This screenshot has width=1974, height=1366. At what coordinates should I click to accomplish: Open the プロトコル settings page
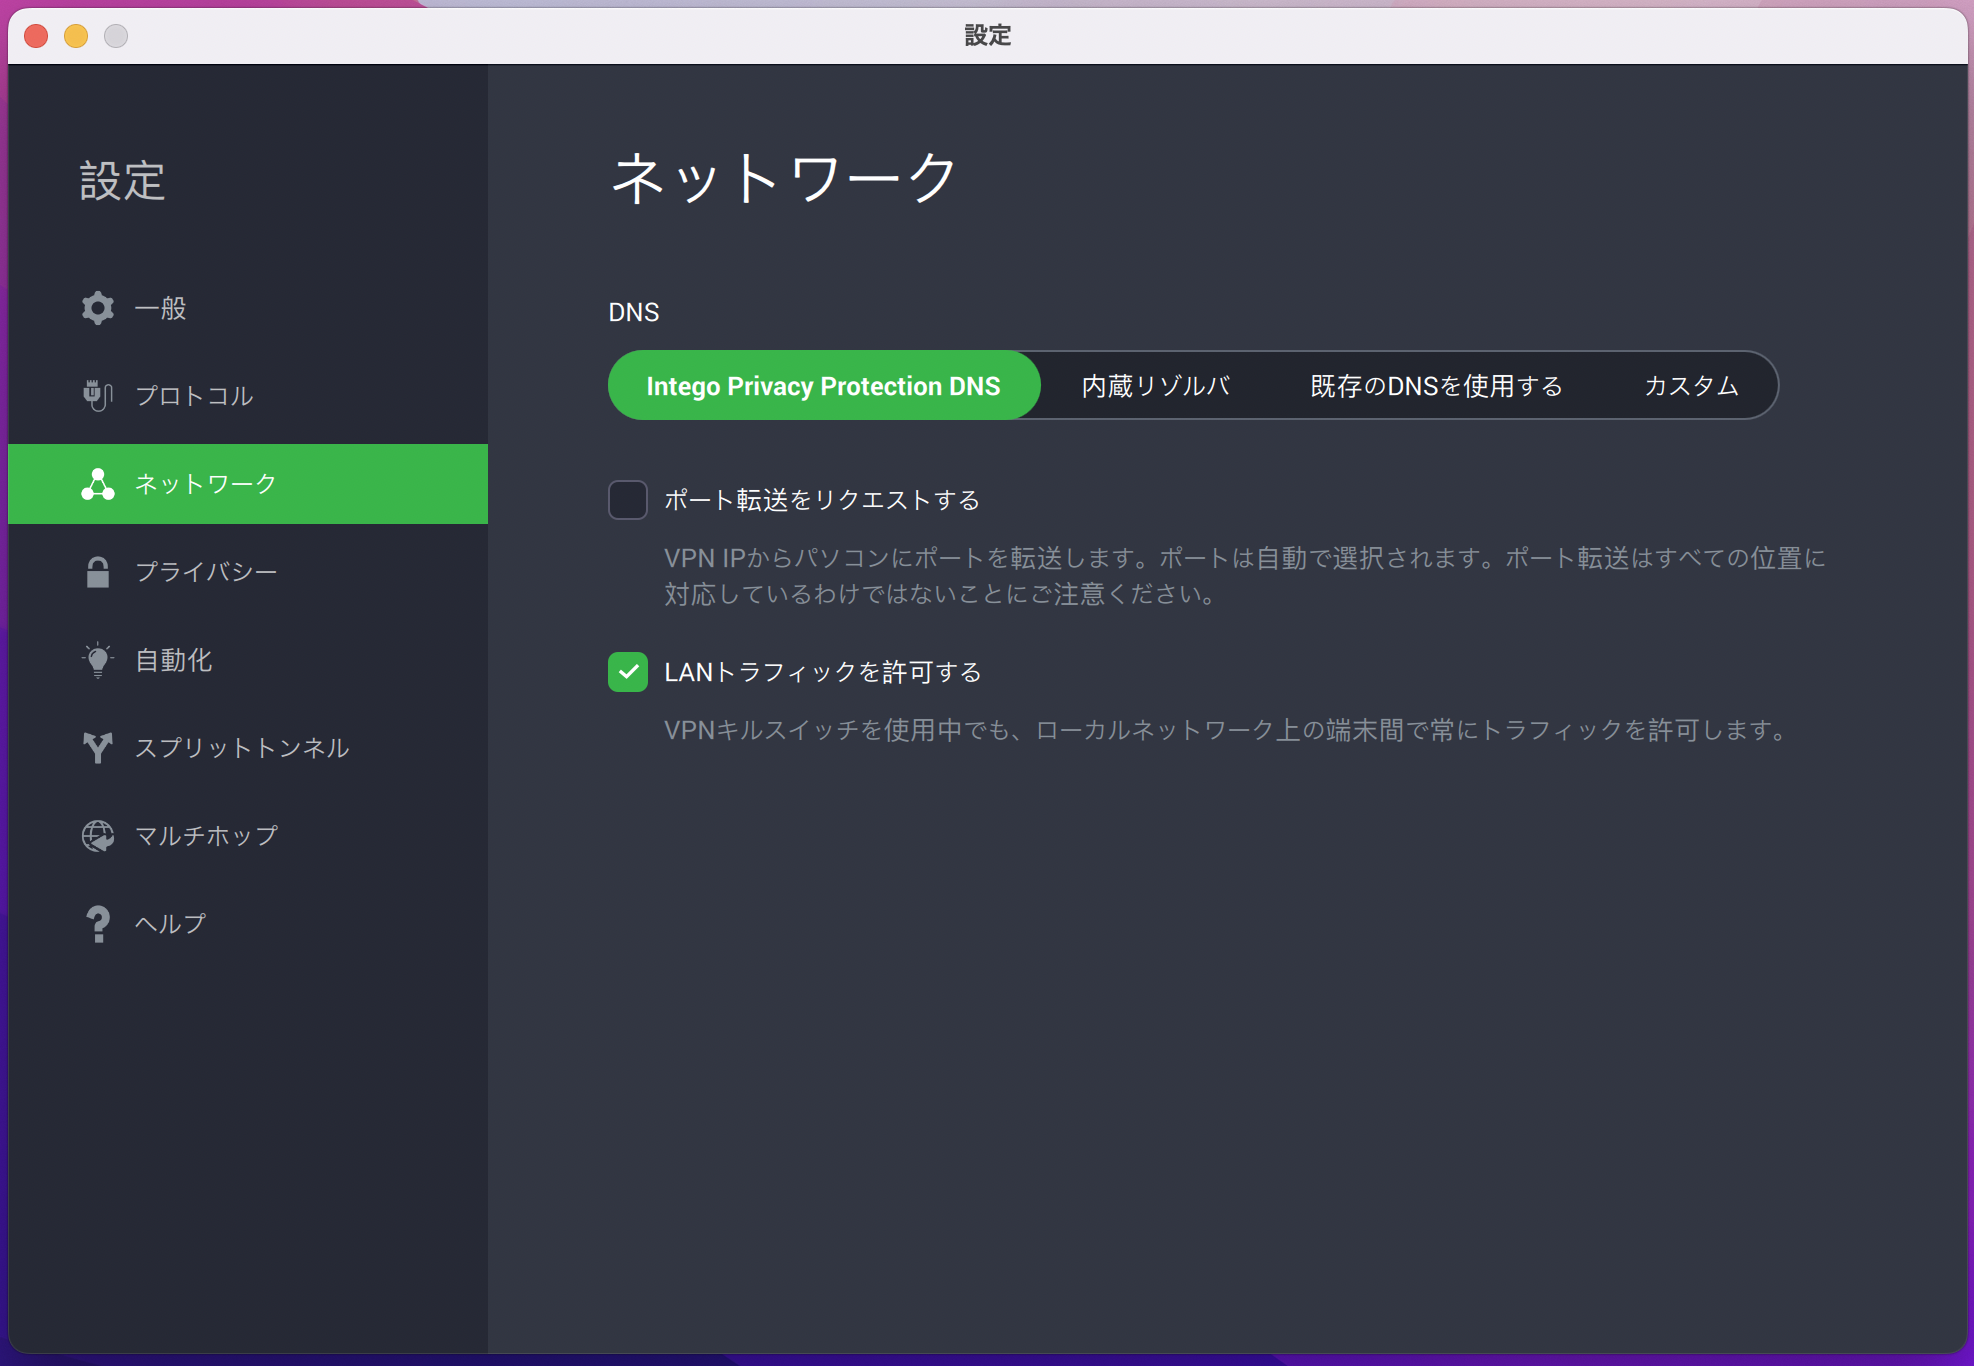(x=248, y=396)
